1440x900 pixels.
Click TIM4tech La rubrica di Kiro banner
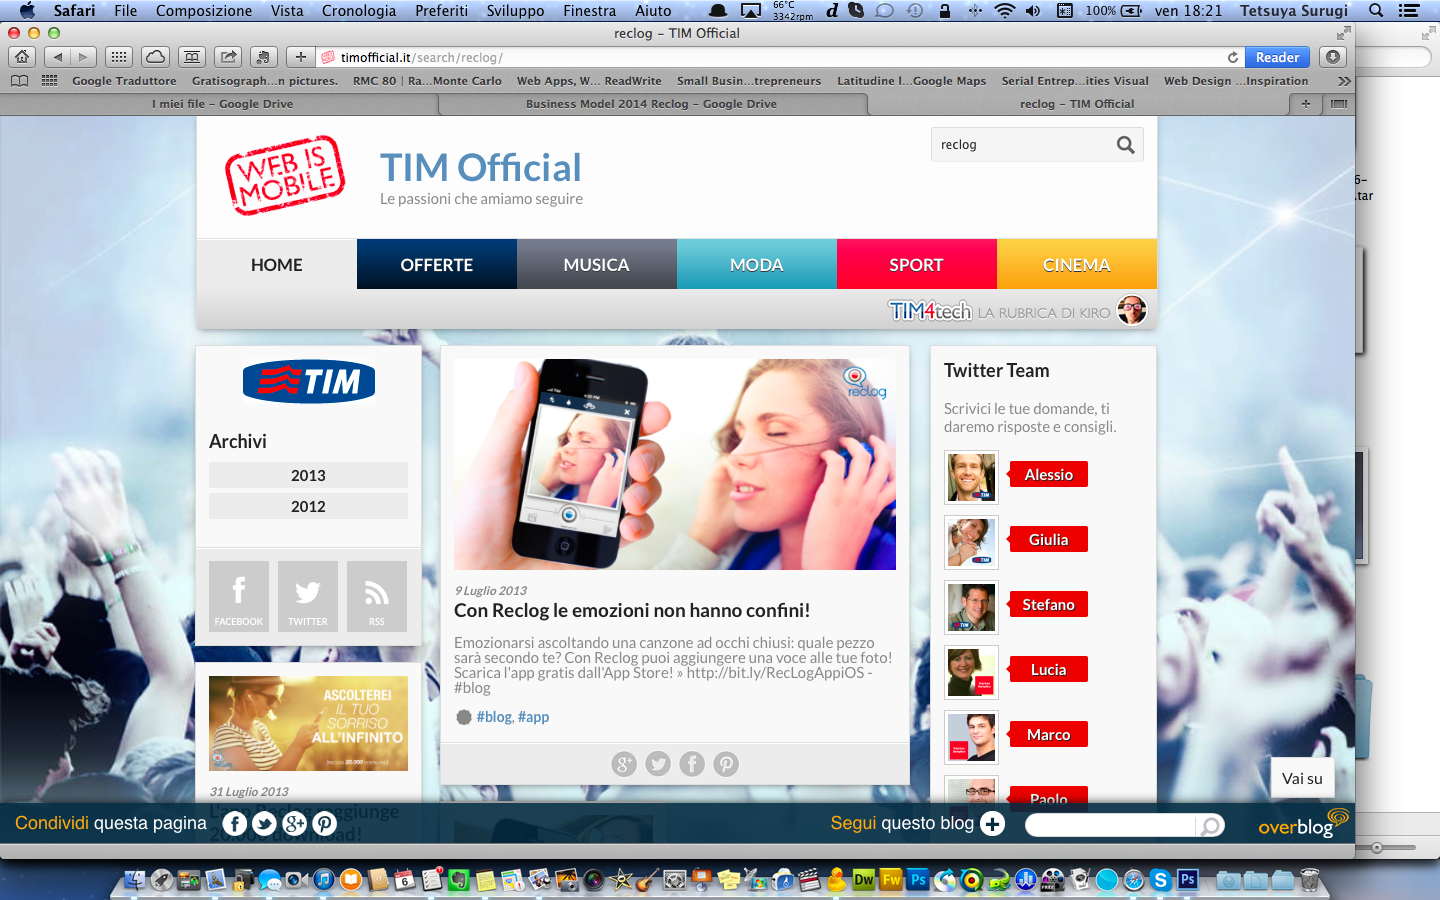(1017, 310)
